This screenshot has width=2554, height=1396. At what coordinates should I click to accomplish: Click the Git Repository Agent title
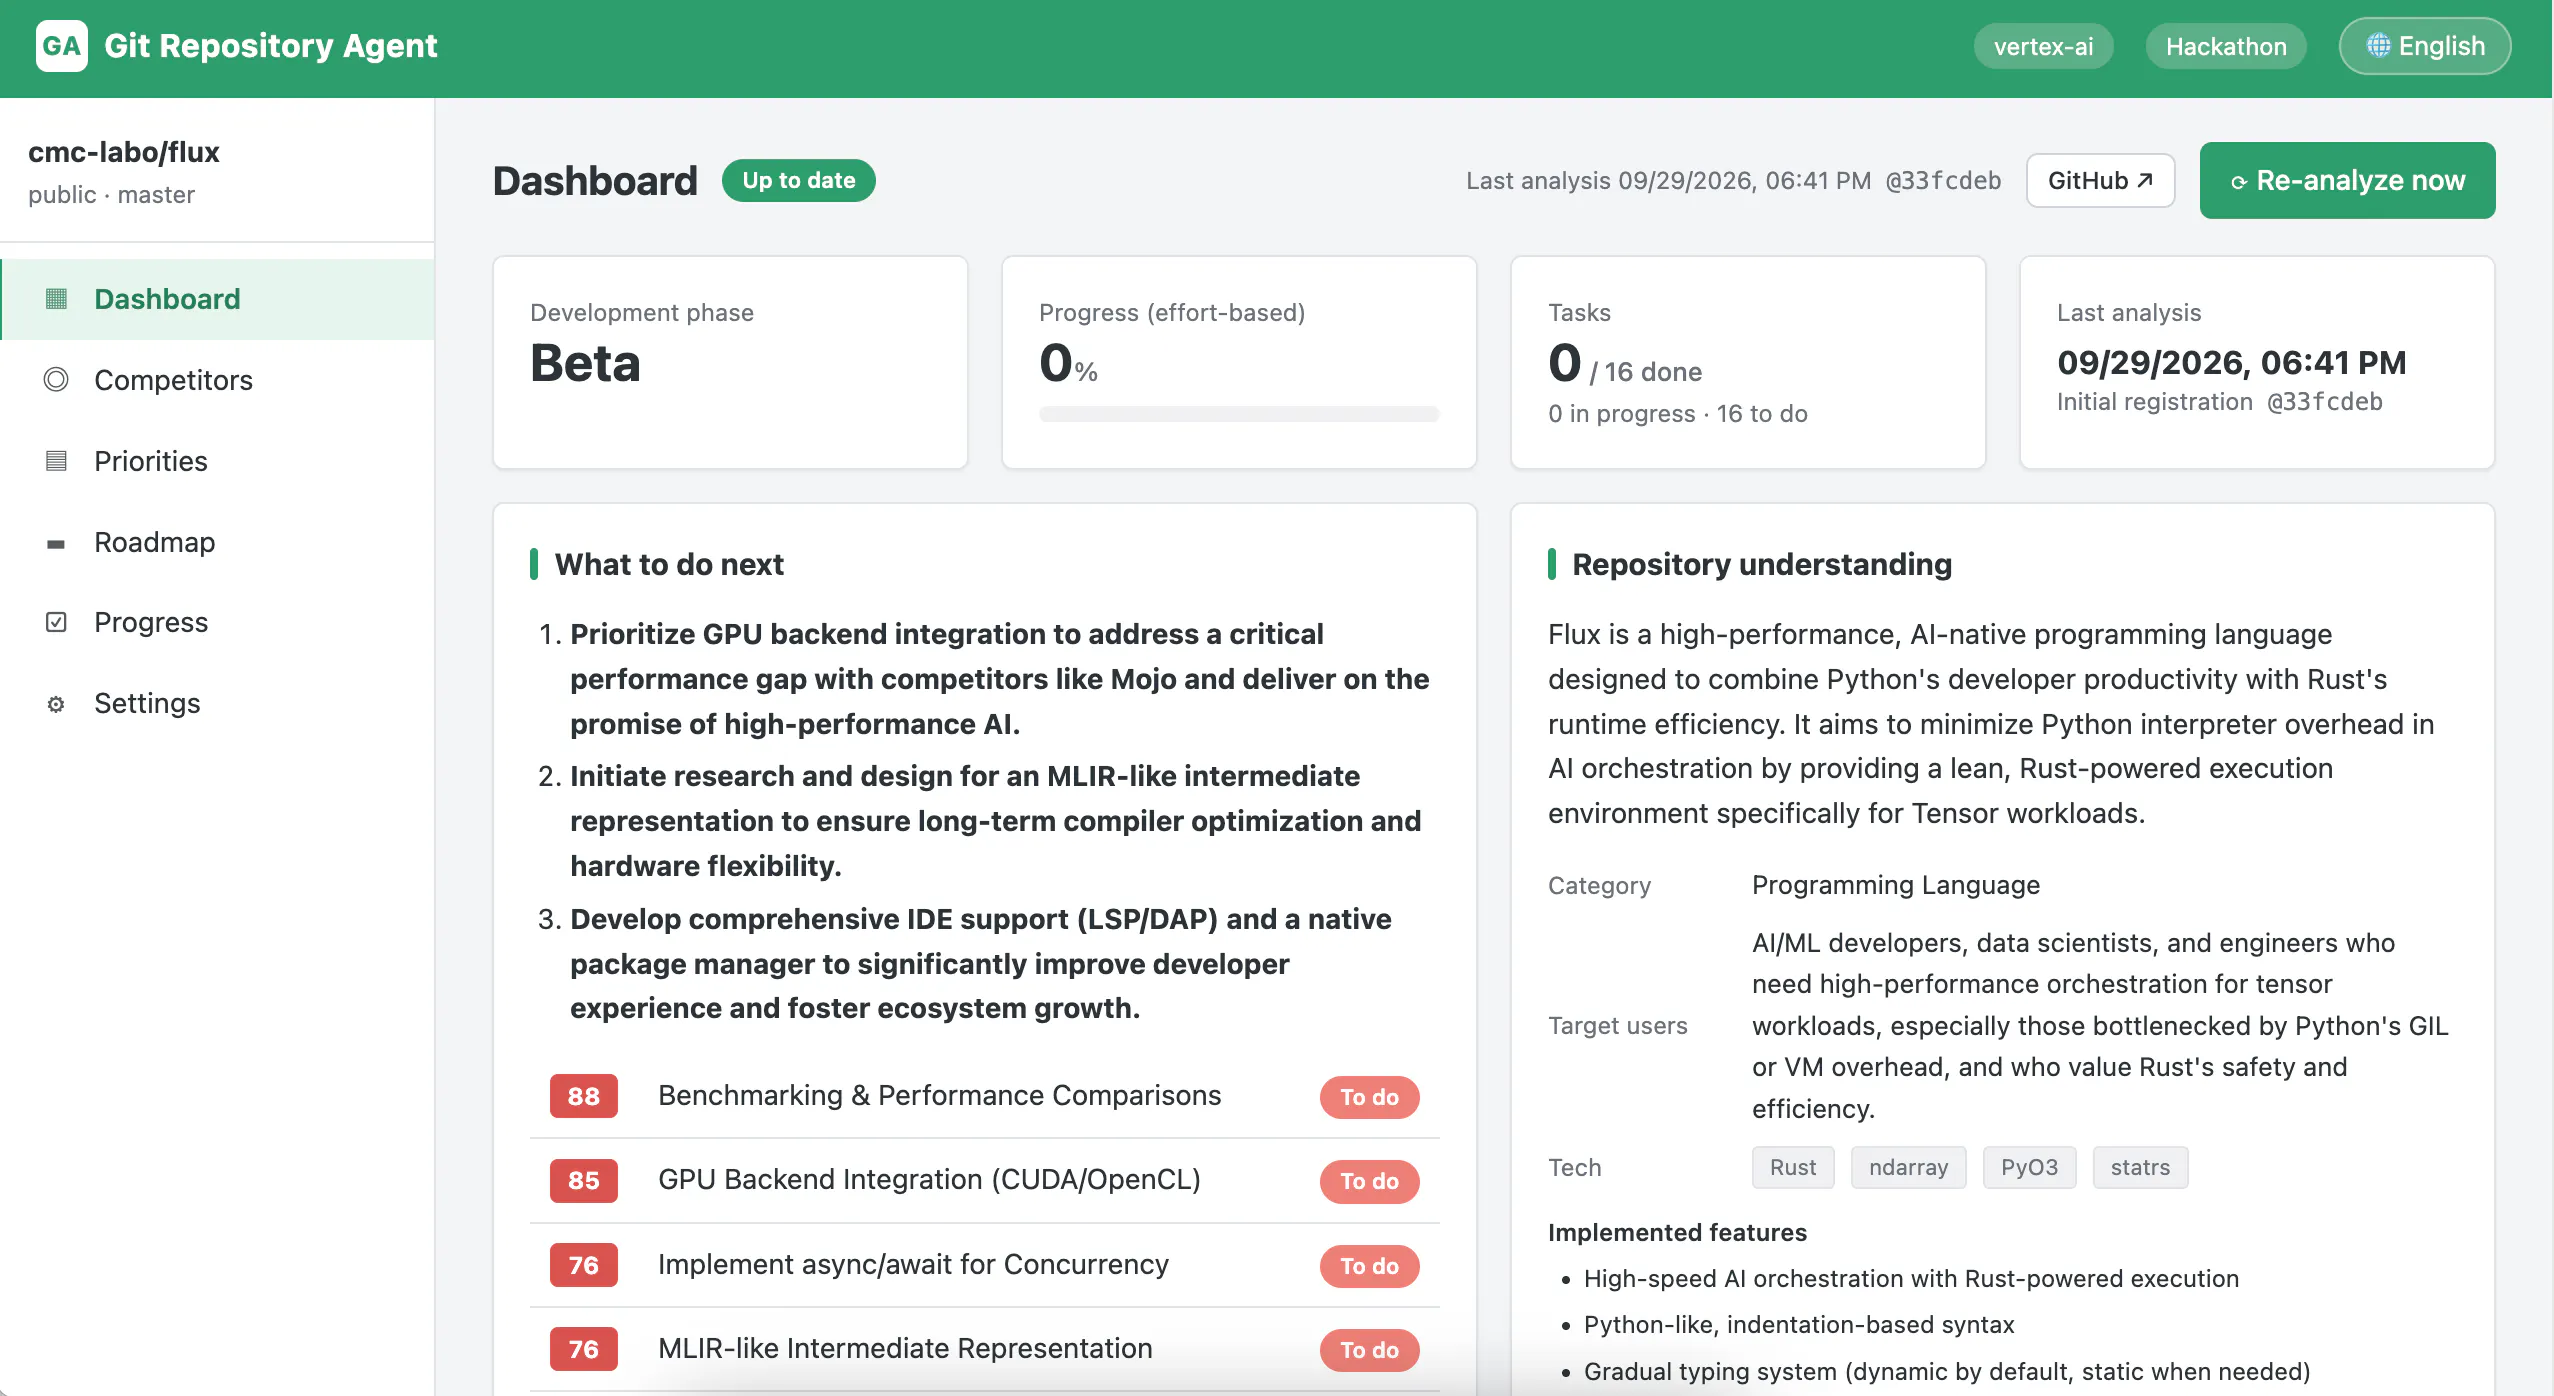point(270,46)
